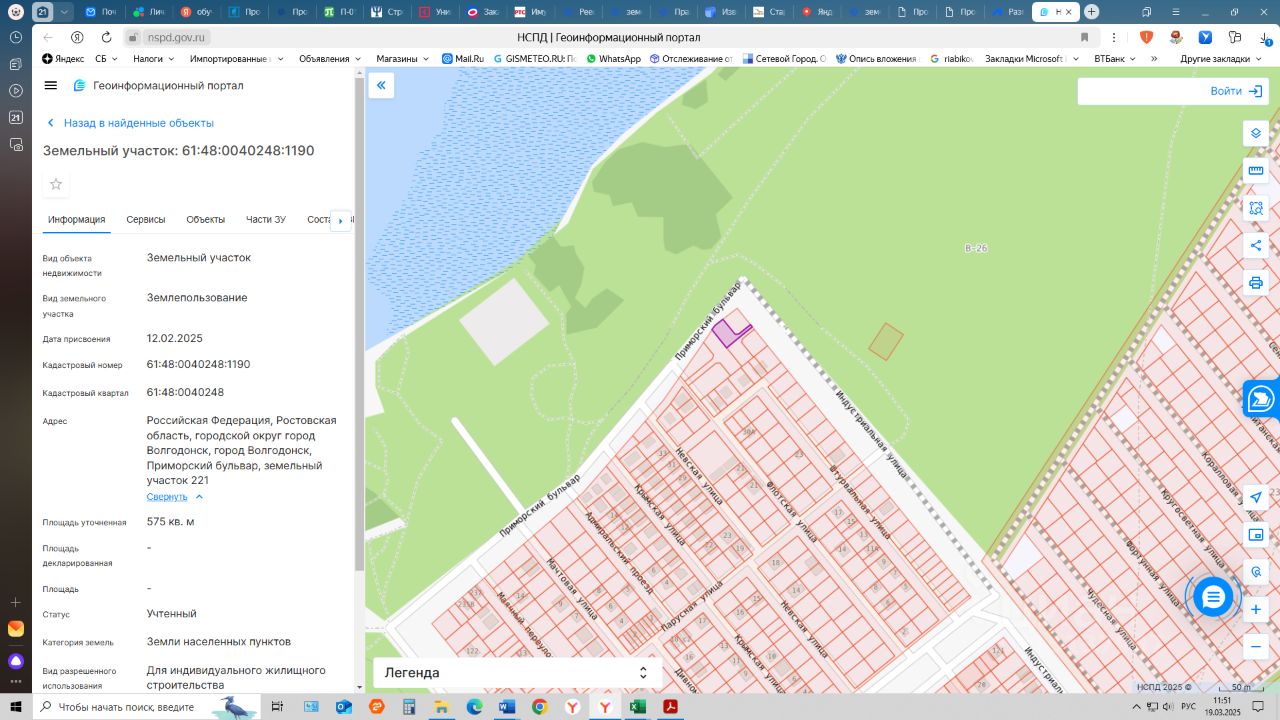Screen dimensions: 1280x720
Task: Bookmark this page in address bar
Action: pyautogui.click(x=1084, y=37)
